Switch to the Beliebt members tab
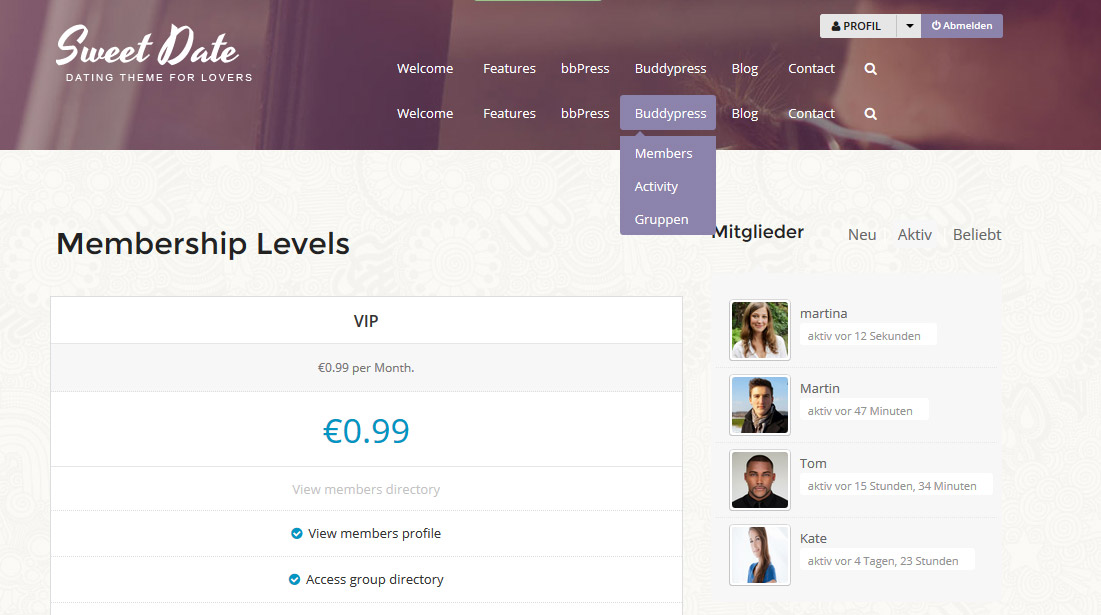The width and height of the screenshot is (1101, 615). [x=977, y=234]
